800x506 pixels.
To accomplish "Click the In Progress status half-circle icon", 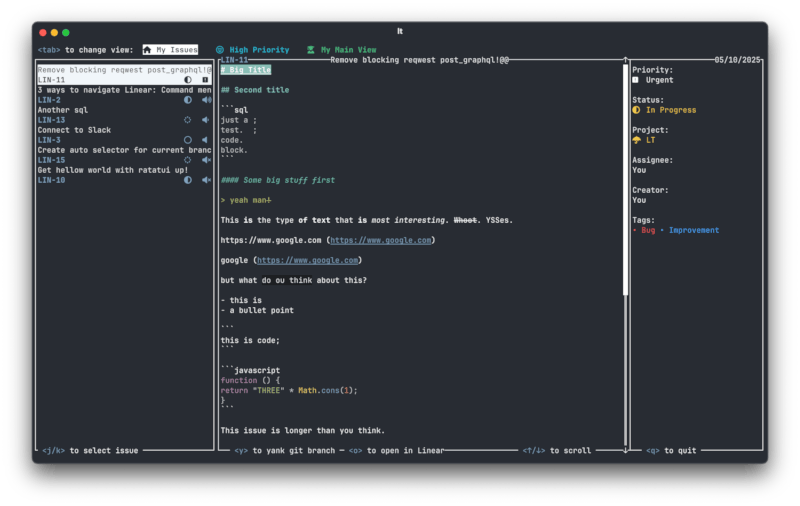I will pyautogui.click(x=636, y=110).
